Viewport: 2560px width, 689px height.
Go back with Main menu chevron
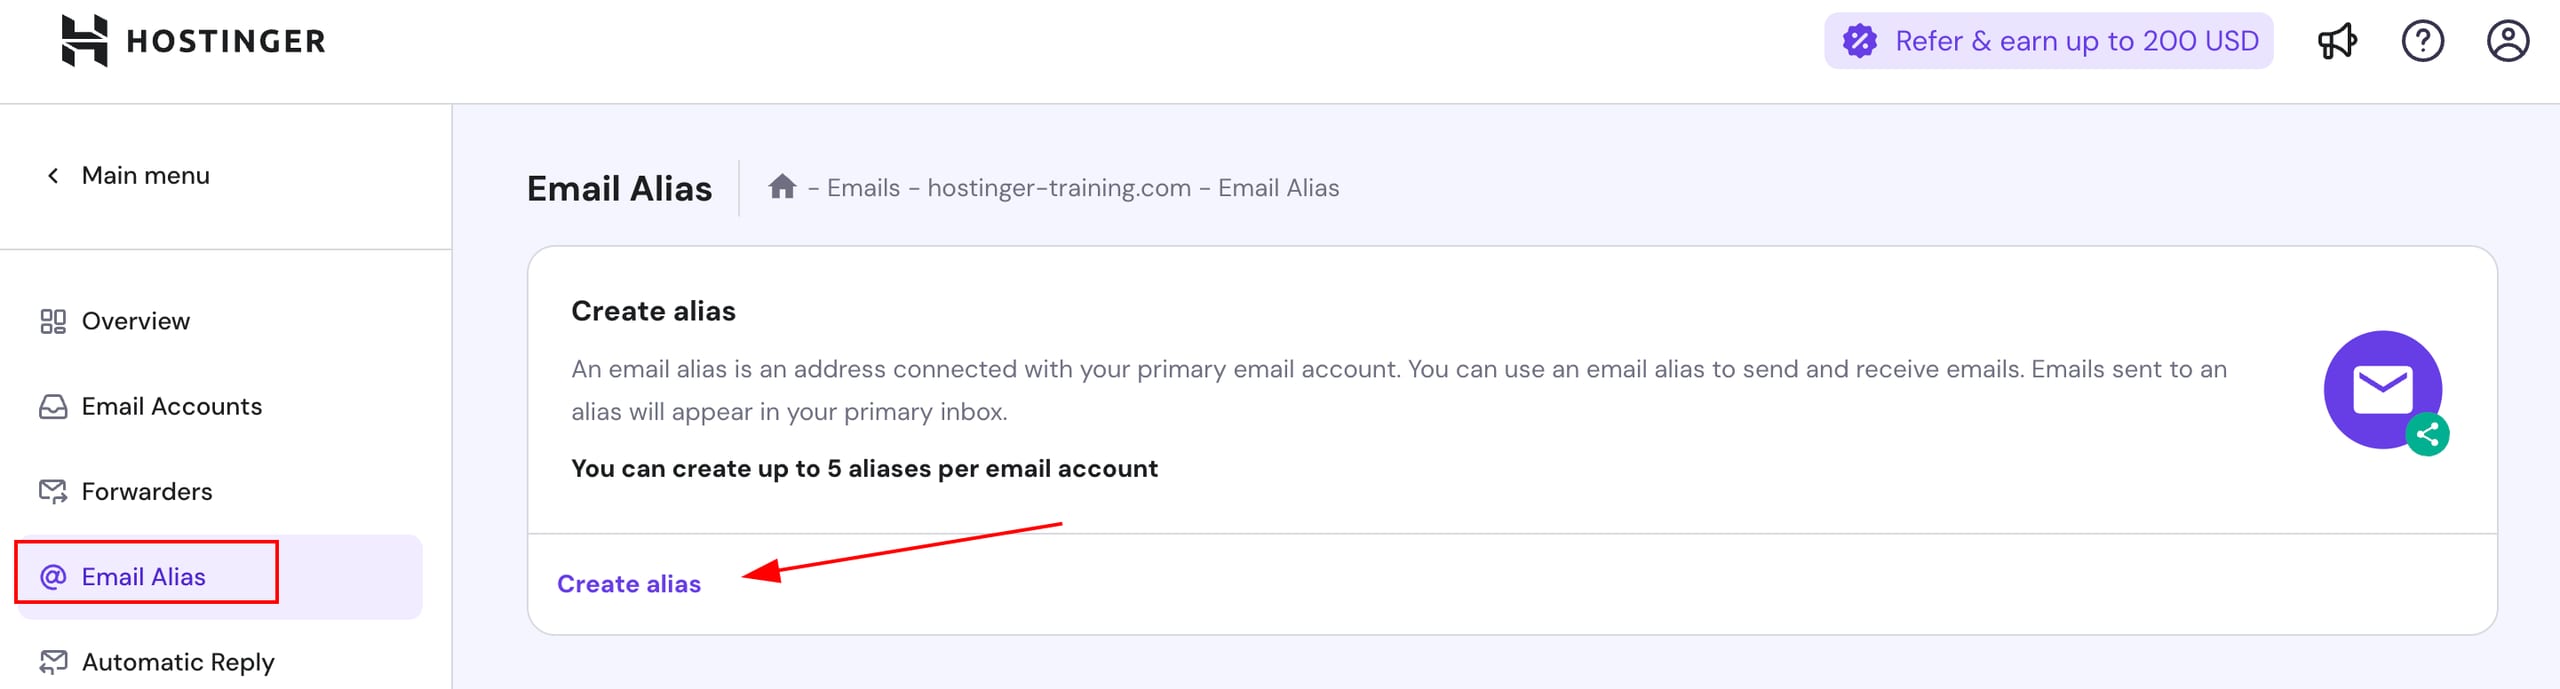(53, 176)
